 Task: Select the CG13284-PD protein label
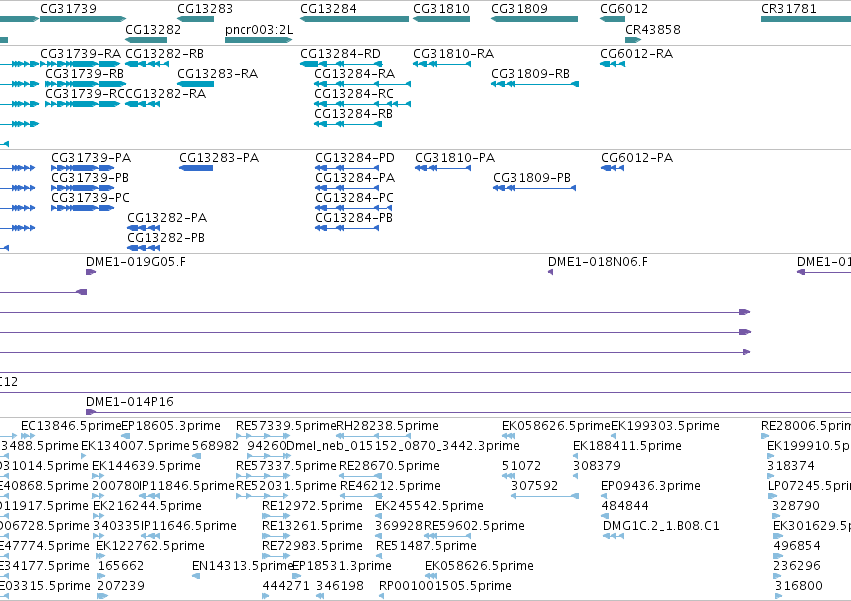pyautogui.click(x=355, y=158)
